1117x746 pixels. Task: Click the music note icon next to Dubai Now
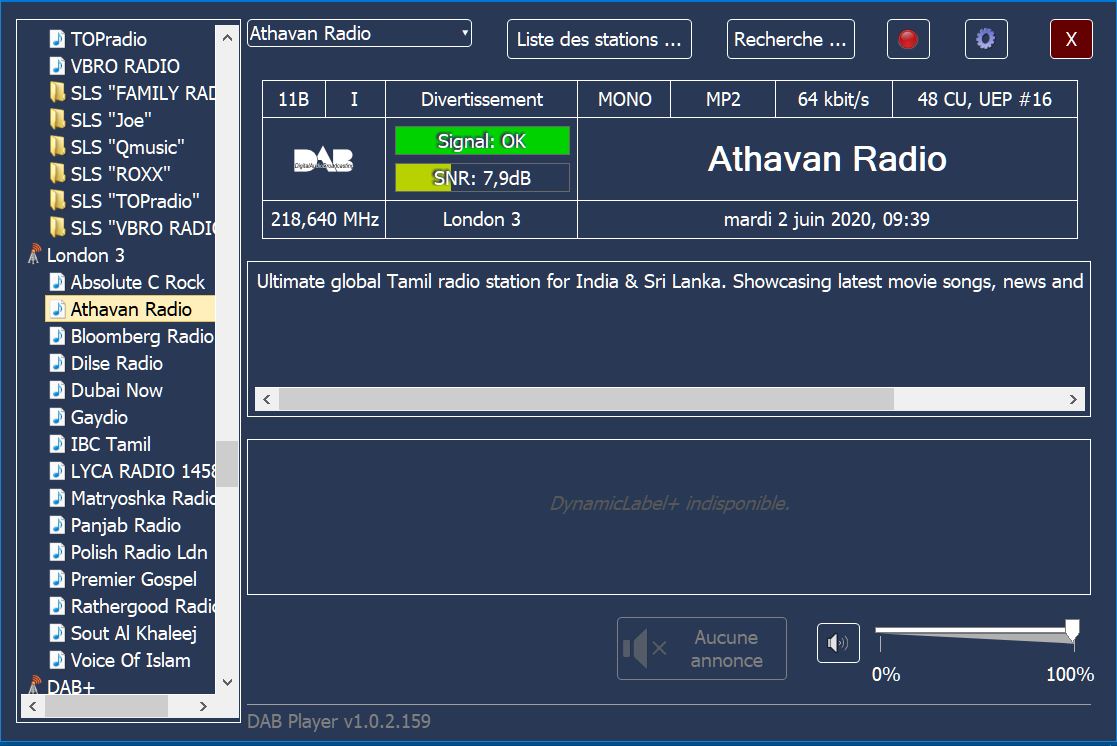[57, 390]
